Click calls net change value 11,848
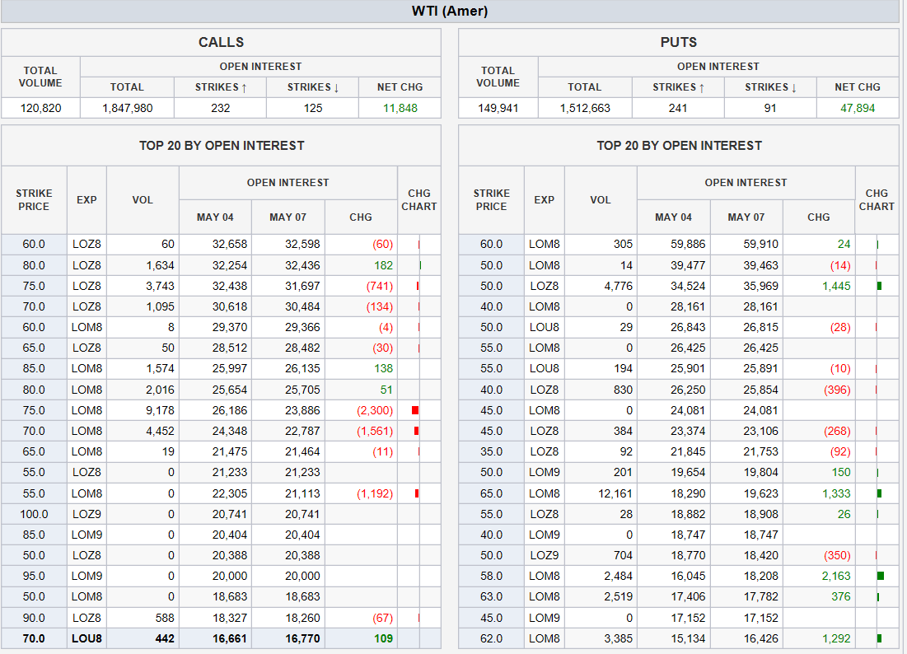Screen dimensions: 907x654 pyautogui.click(x=399, y=108)
